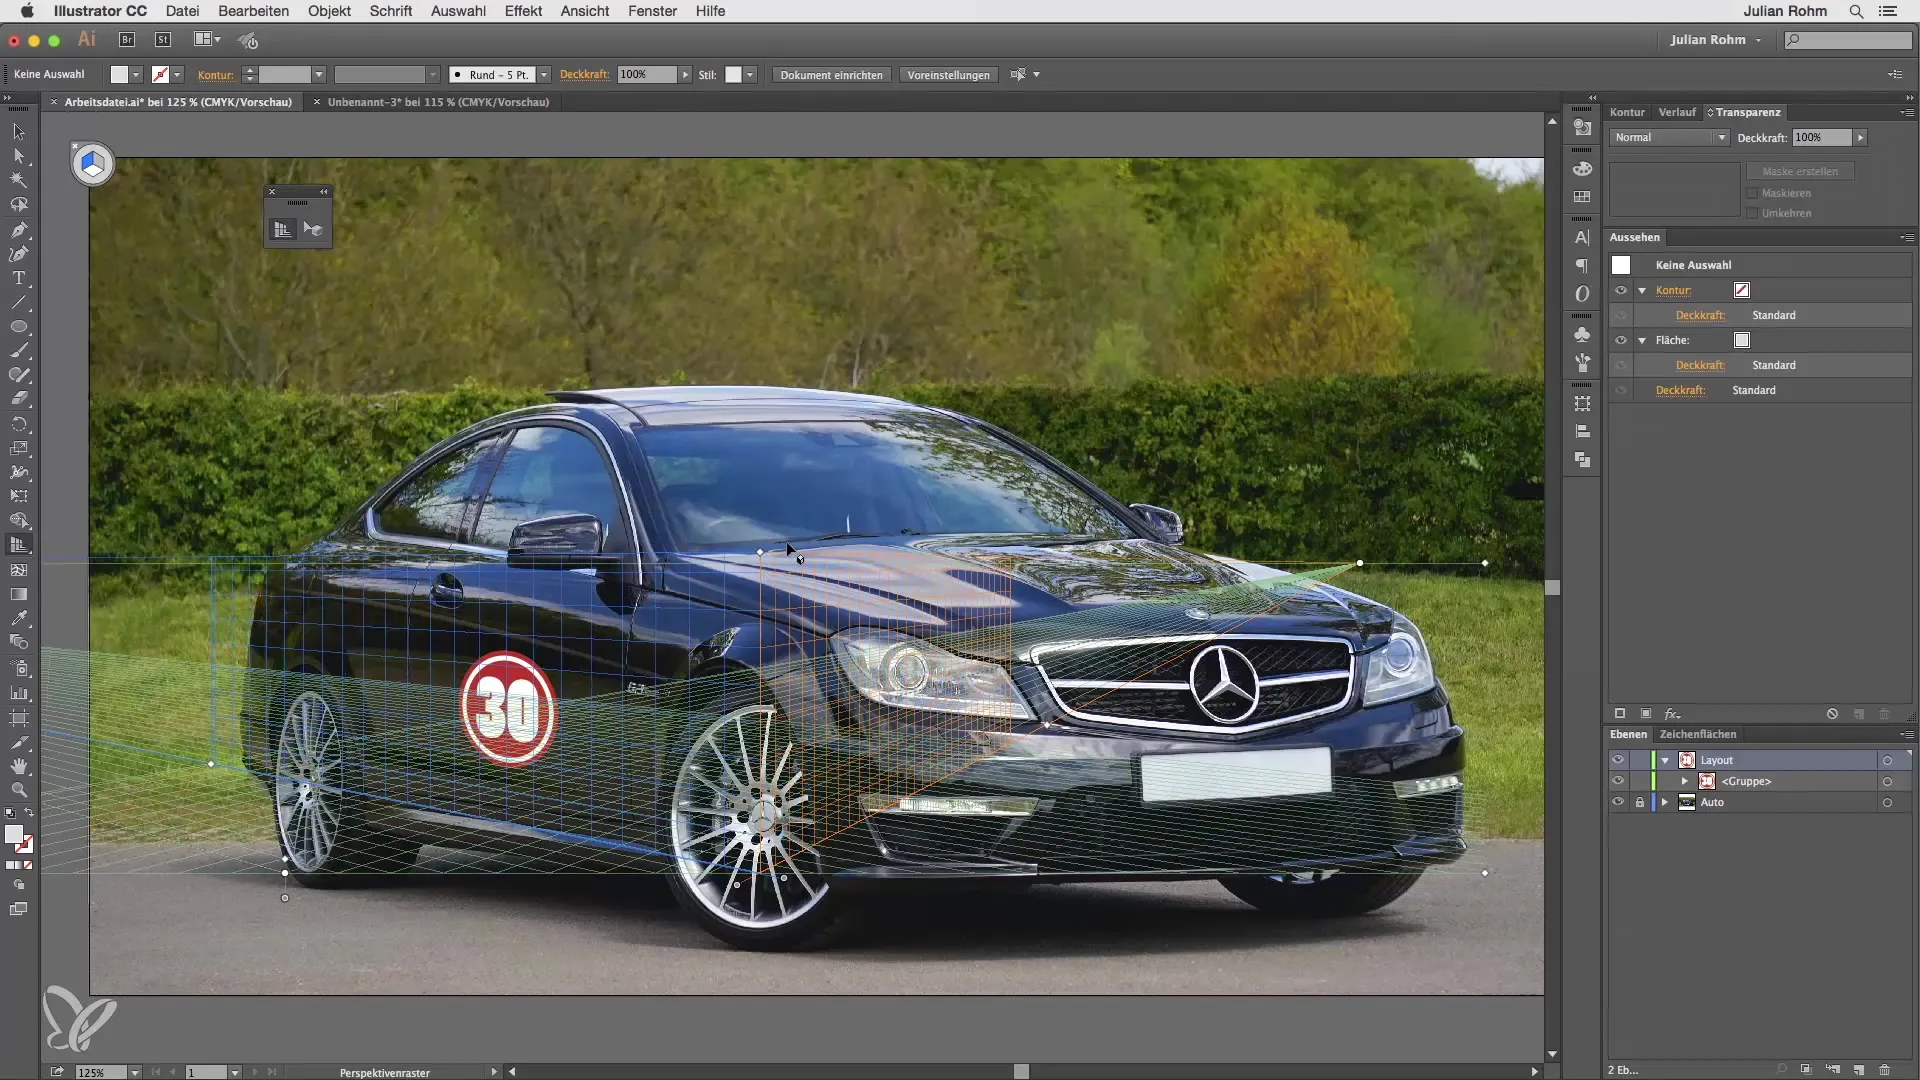The image size is (1920, 1080).
Task: Select the Paintbrush tool
Action: (x=19, y=351)
